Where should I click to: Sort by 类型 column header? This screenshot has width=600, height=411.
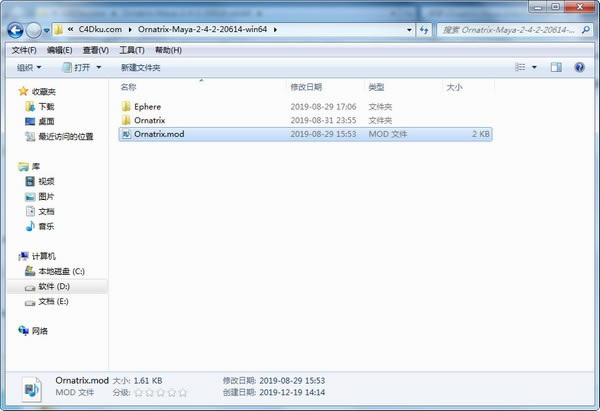point(376,87)
